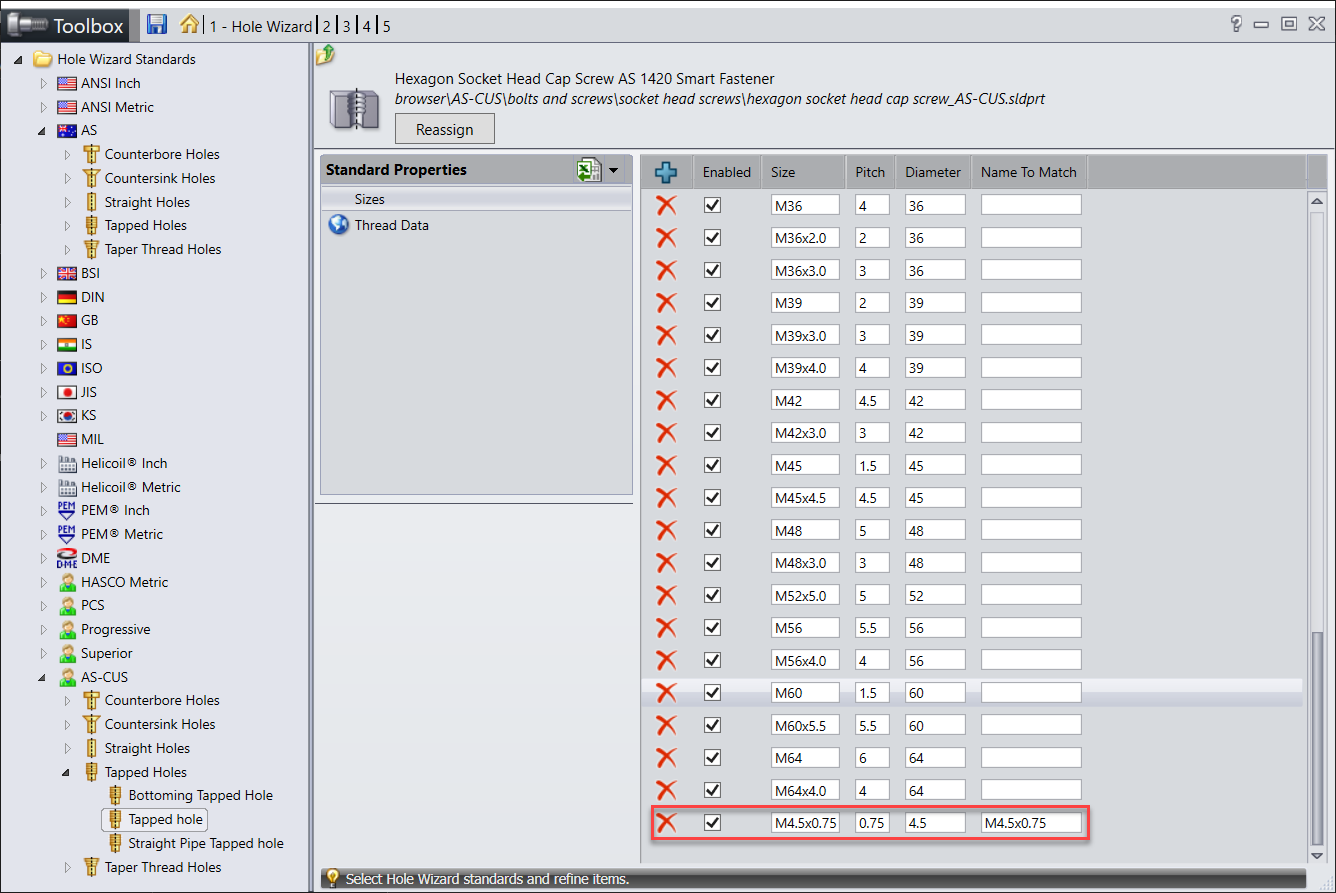Click the blue plus add-row icon

click(666, 172)
